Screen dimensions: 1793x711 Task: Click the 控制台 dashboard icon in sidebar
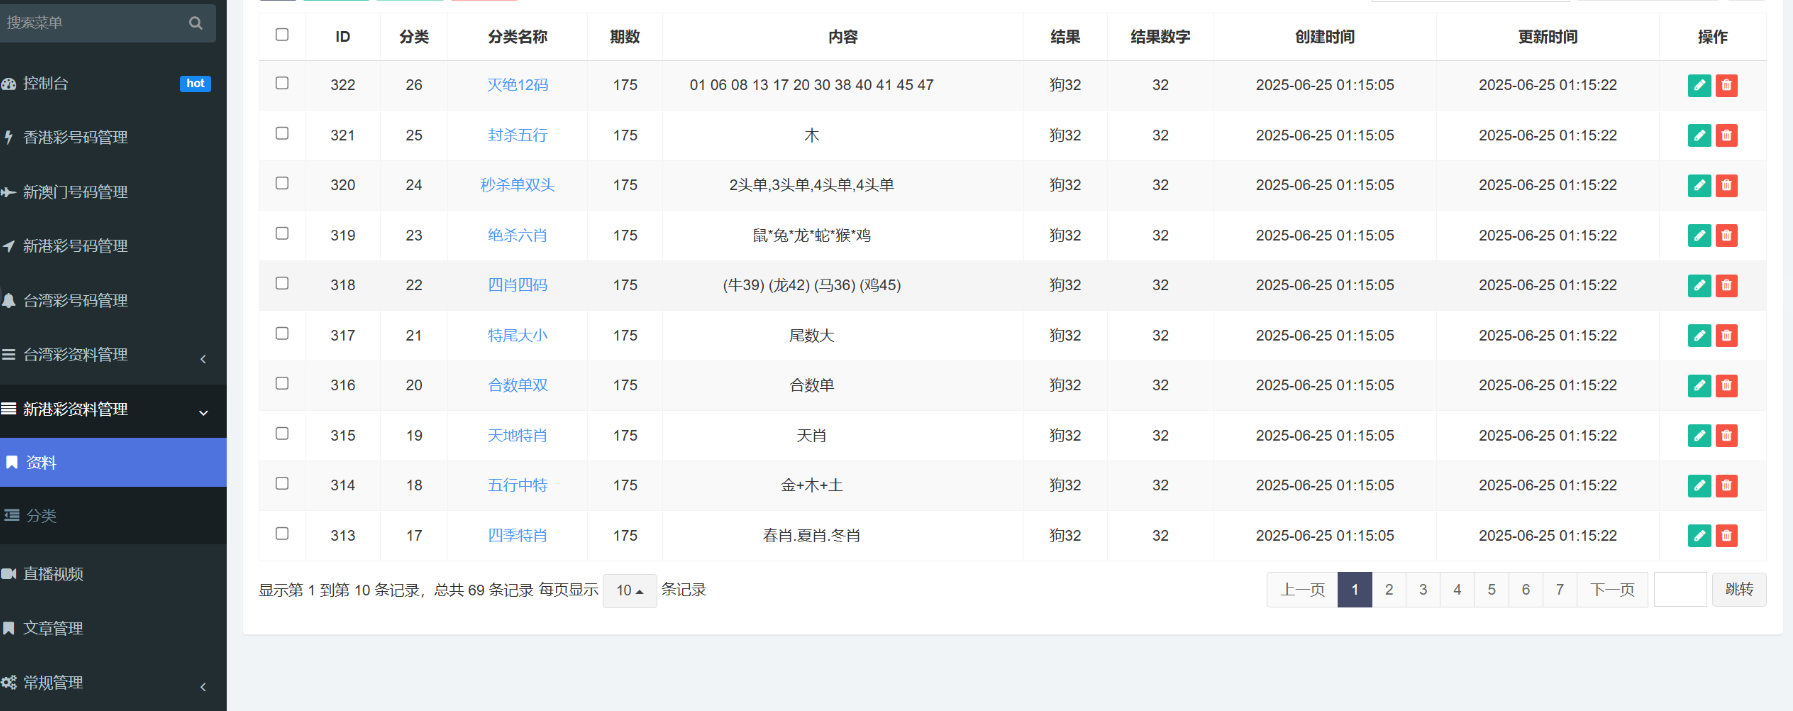click(9, 84)
